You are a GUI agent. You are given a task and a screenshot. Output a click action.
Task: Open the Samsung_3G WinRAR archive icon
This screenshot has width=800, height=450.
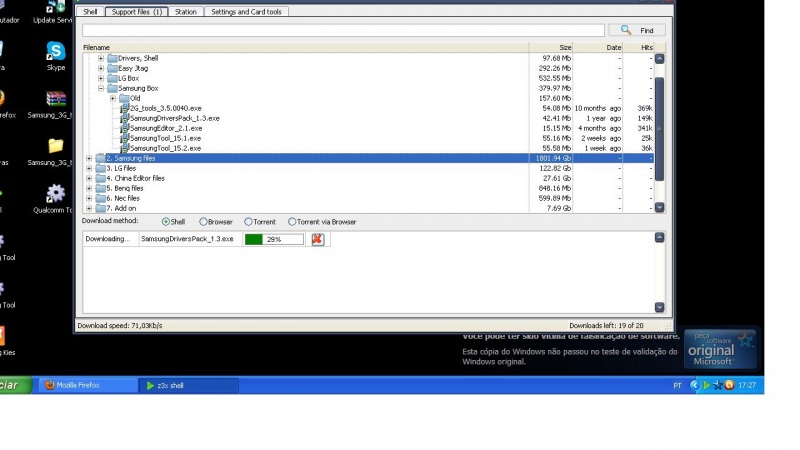coord(56,99)
